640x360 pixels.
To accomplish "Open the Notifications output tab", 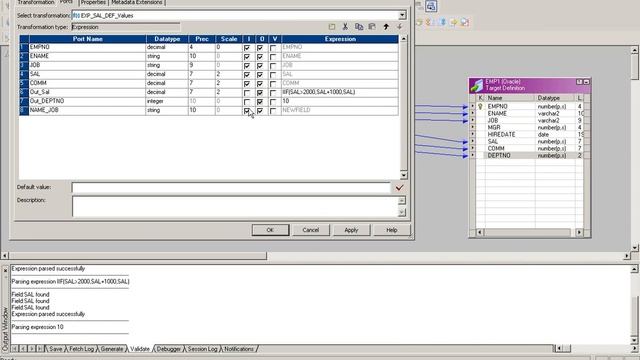I will click(239, 349).
